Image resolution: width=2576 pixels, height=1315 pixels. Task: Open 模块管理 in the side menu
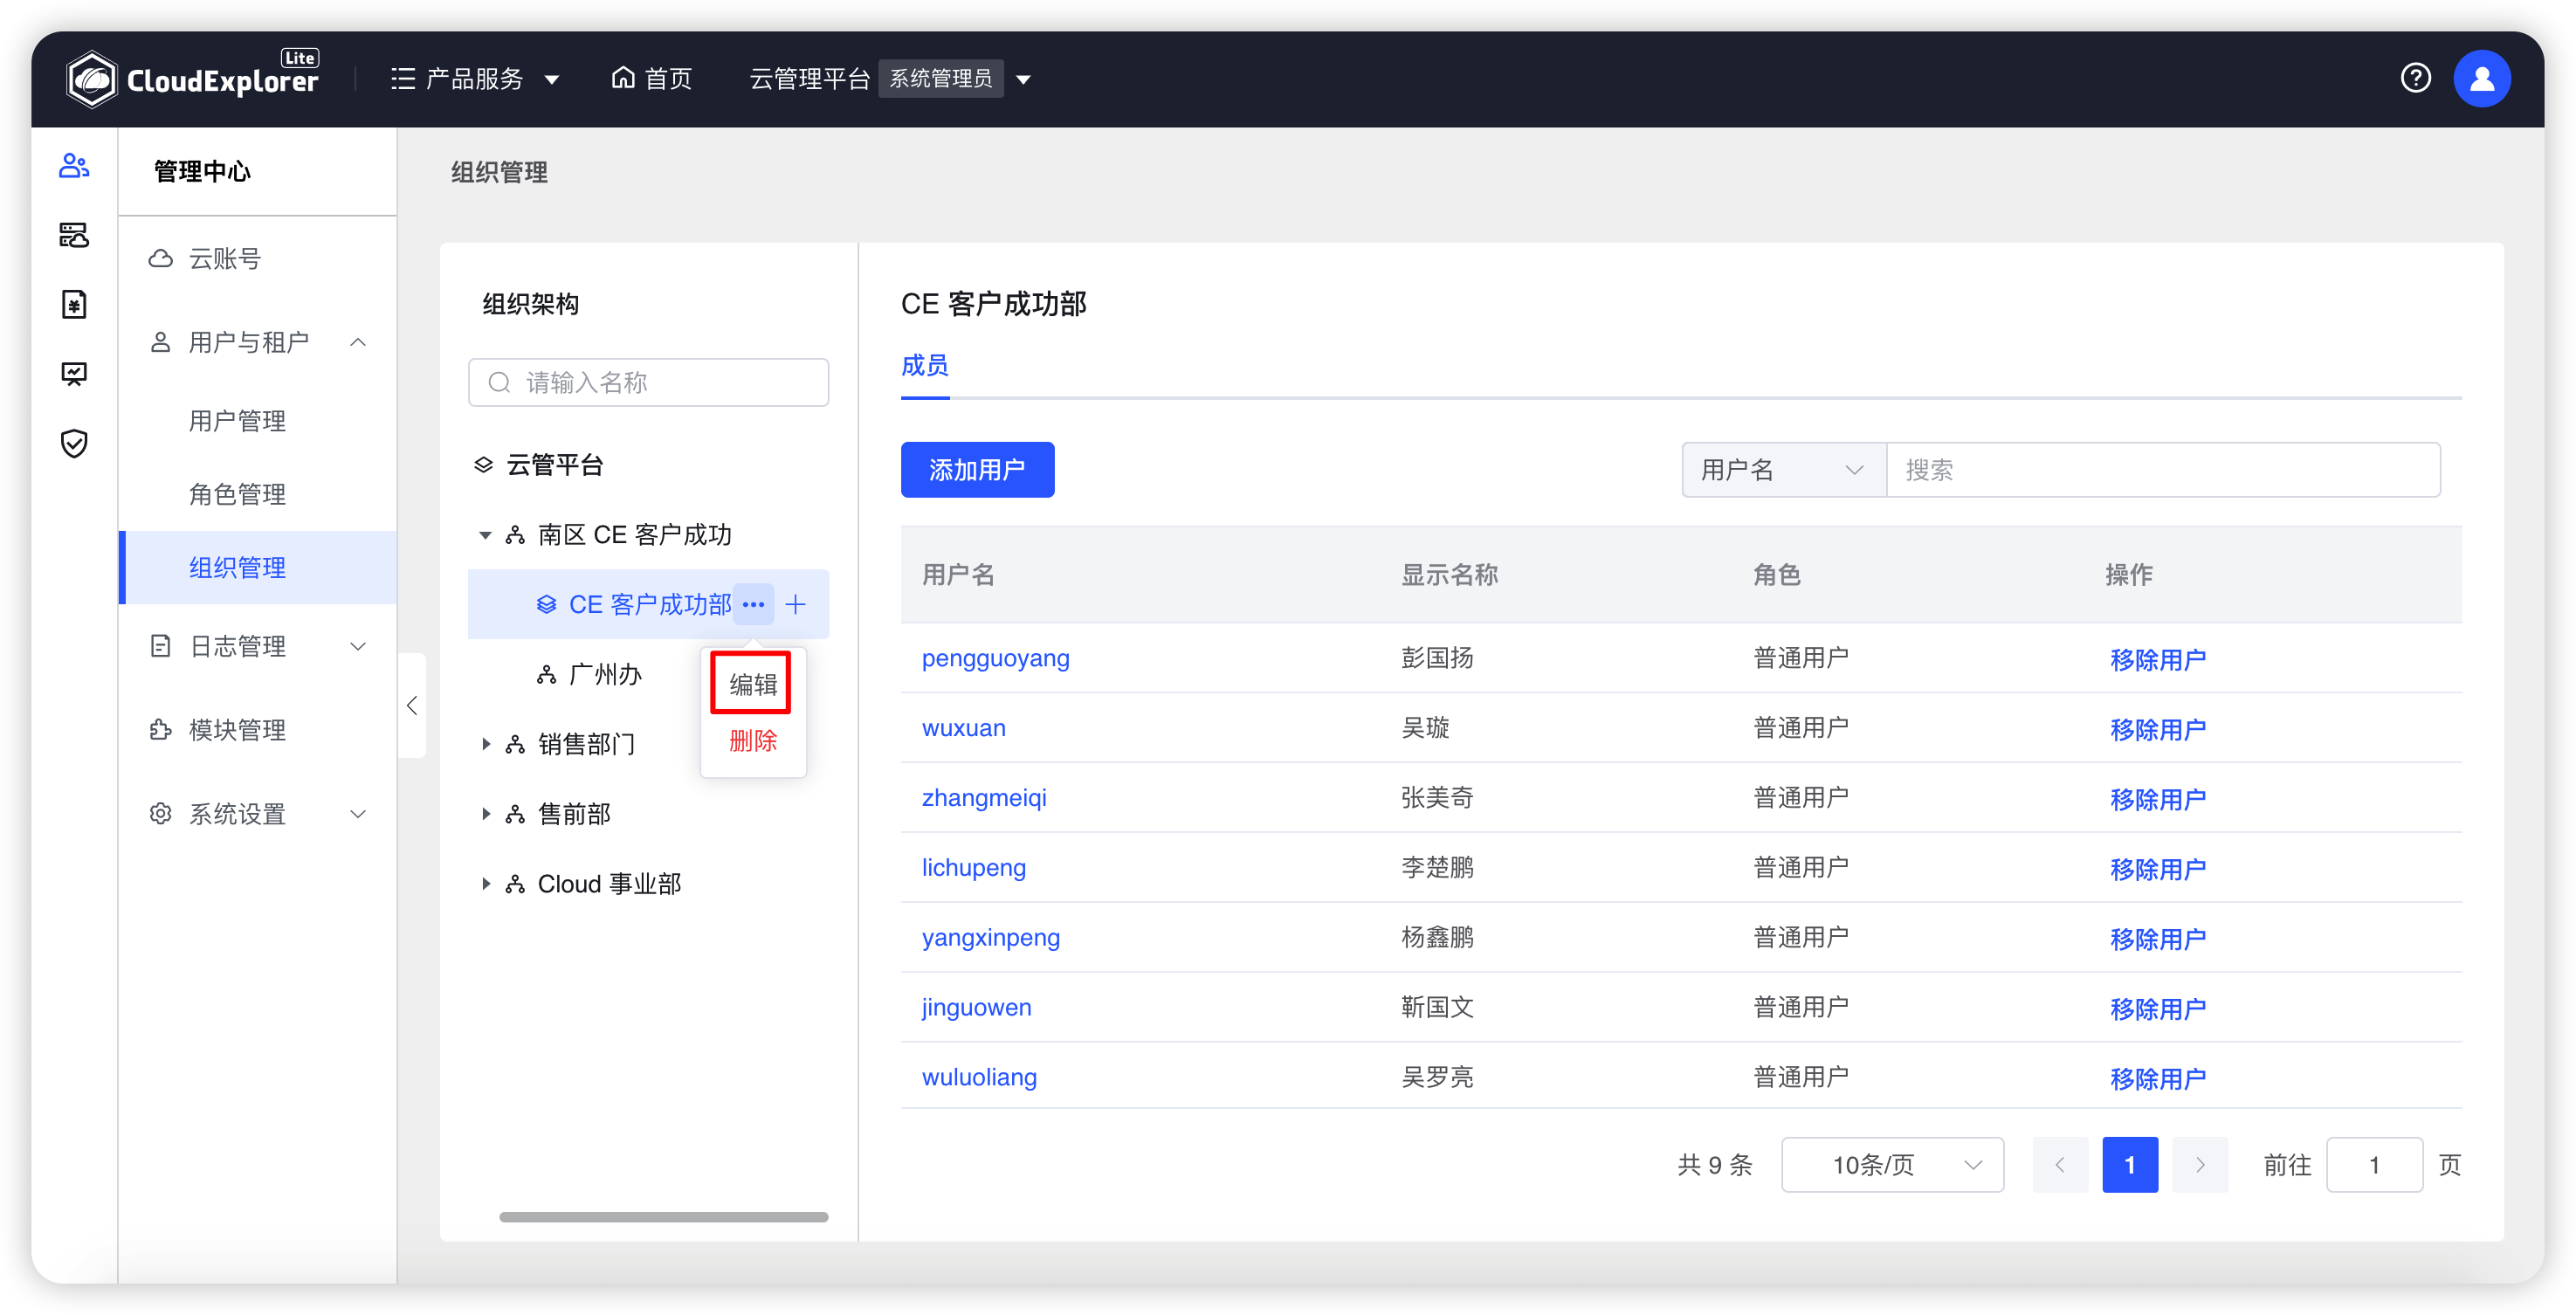click(238, 729)
